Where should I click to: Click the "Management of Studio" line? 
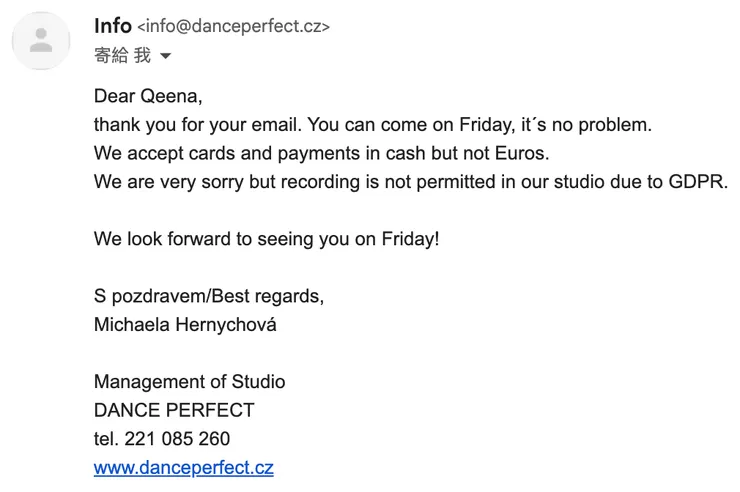pos(189,382)
